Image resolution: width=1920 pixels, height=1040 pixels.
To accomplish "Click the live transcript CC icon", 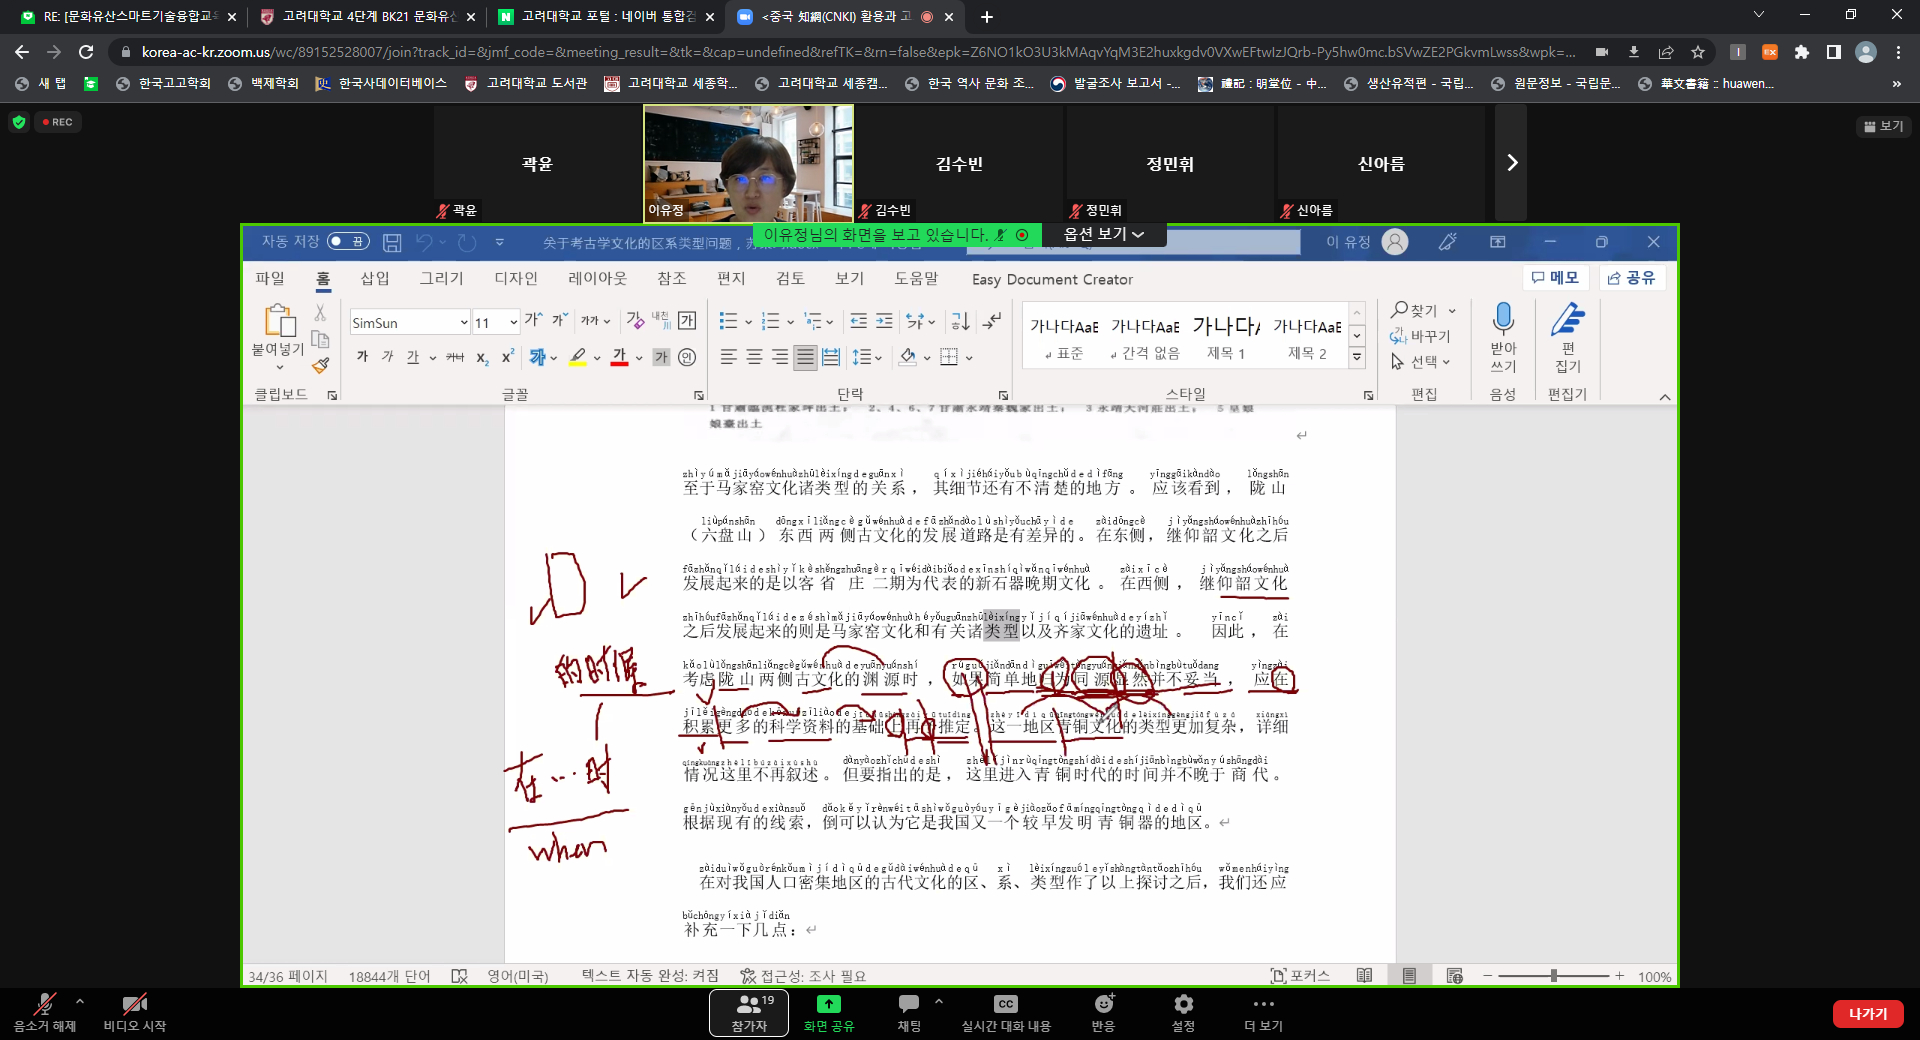I will click(1005, 1004).
